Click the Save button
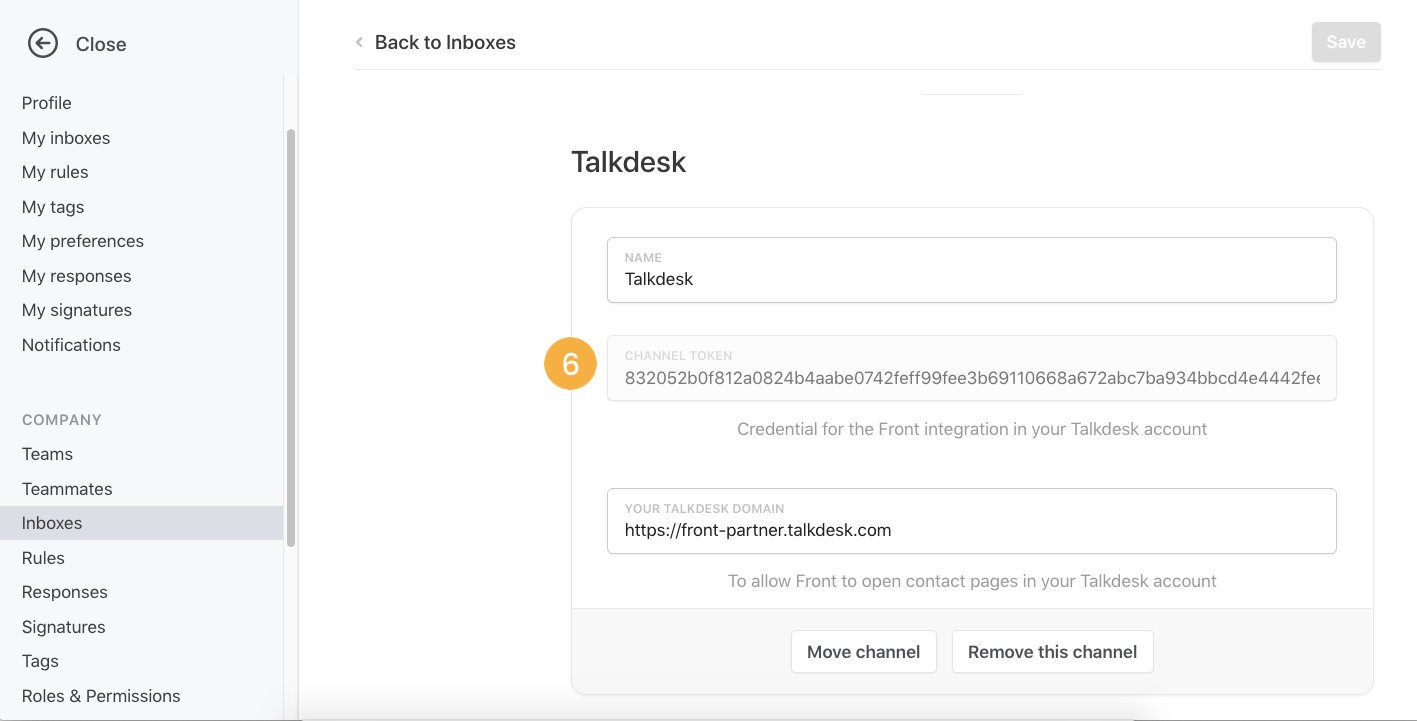This screenshot has height=721, width=1417. [x=1346, y=42]
